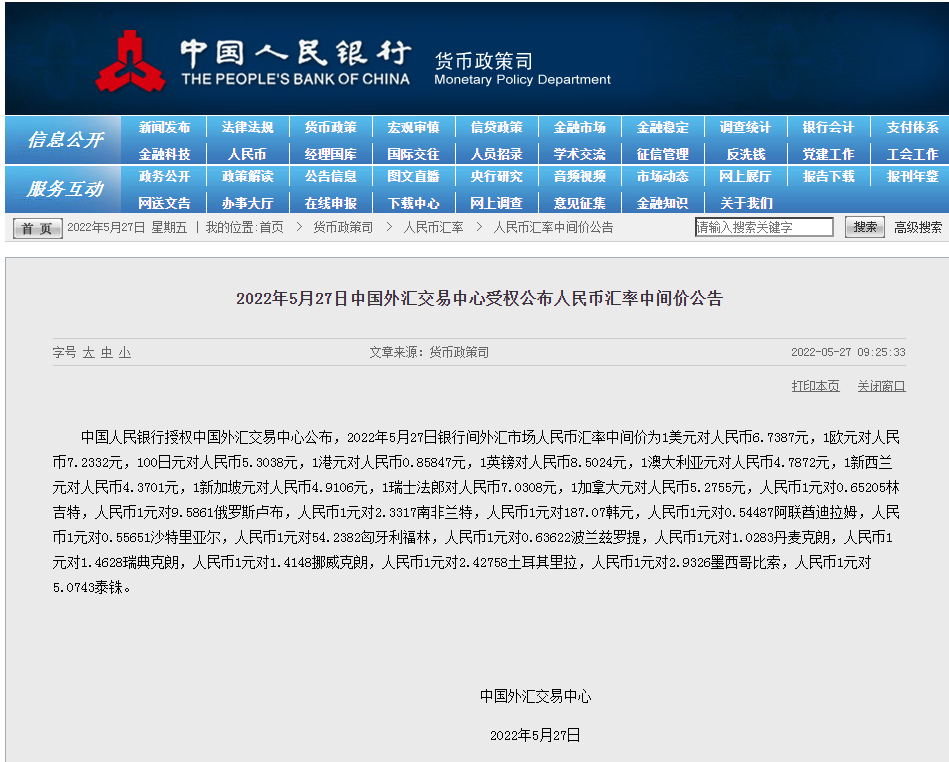Open 网上调查 menu item

pos(496,203)
